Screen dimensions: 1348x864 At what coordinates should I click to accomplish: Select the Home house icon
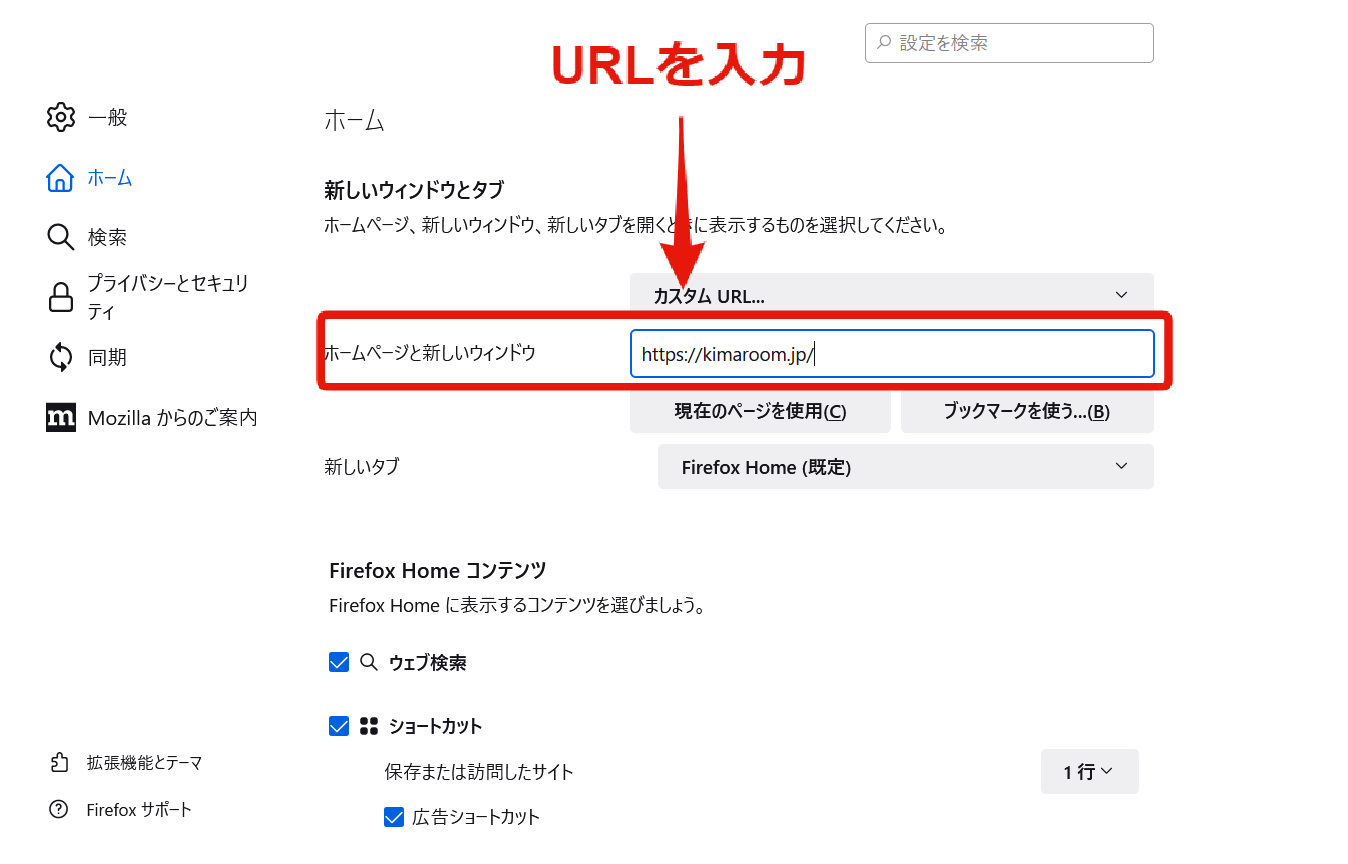coord(61,178)
